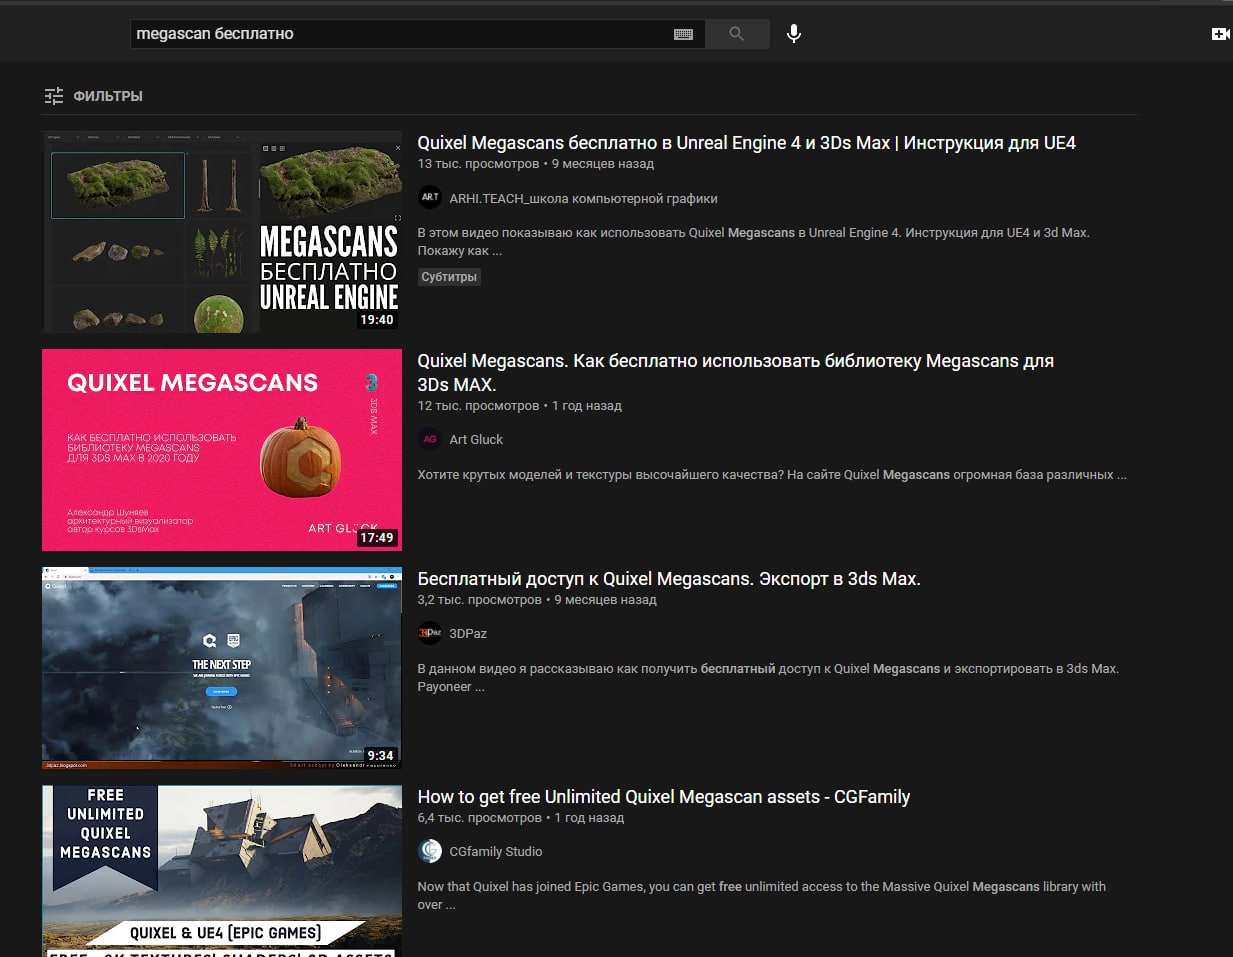Open the Megascans Unreal Engine video thumbnail
Image resolution: width=1233 pixels, height=957 pixels.
tap(222, 232)
